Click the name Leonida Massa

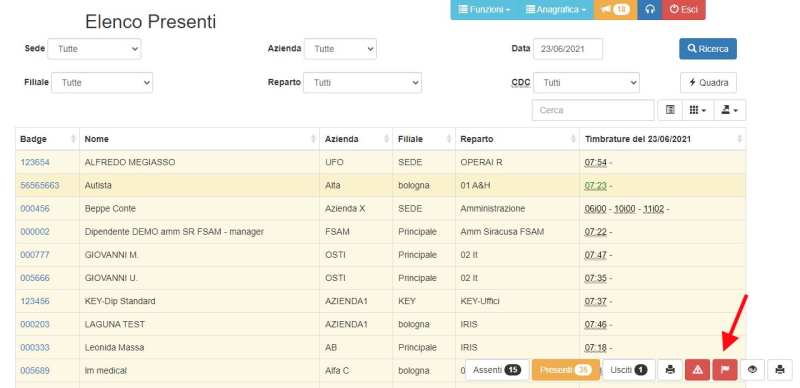coord(114,348)
